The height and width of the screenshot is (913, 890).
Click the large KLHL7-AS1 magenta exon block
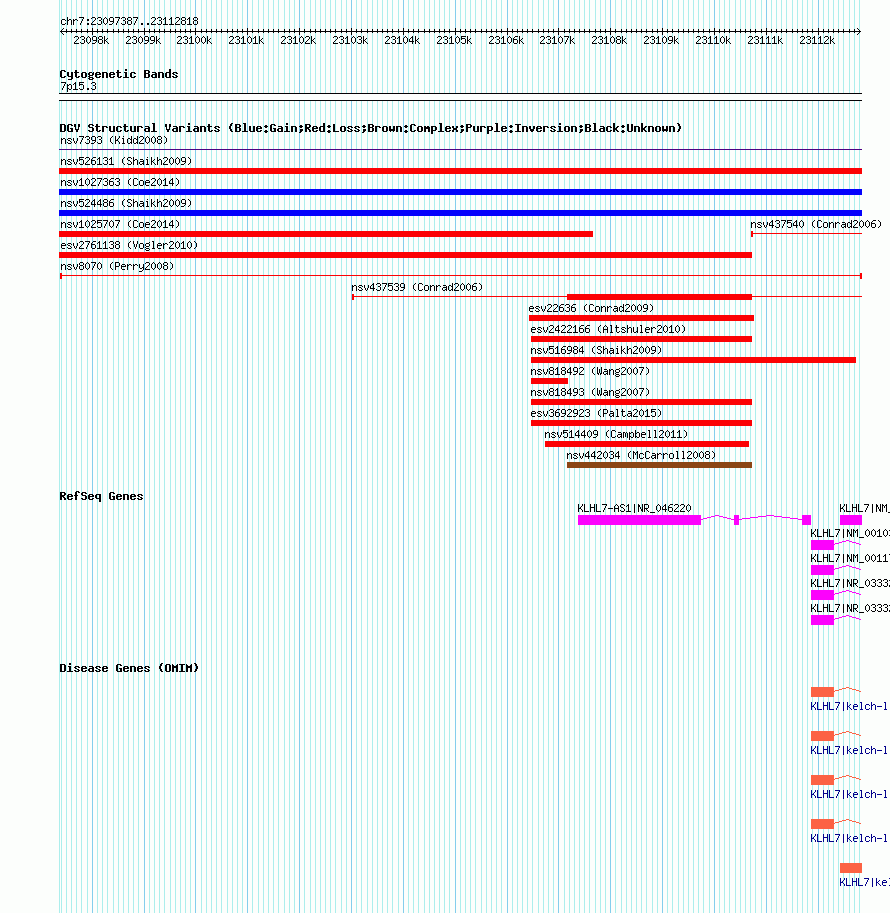[x=639, y=520]
